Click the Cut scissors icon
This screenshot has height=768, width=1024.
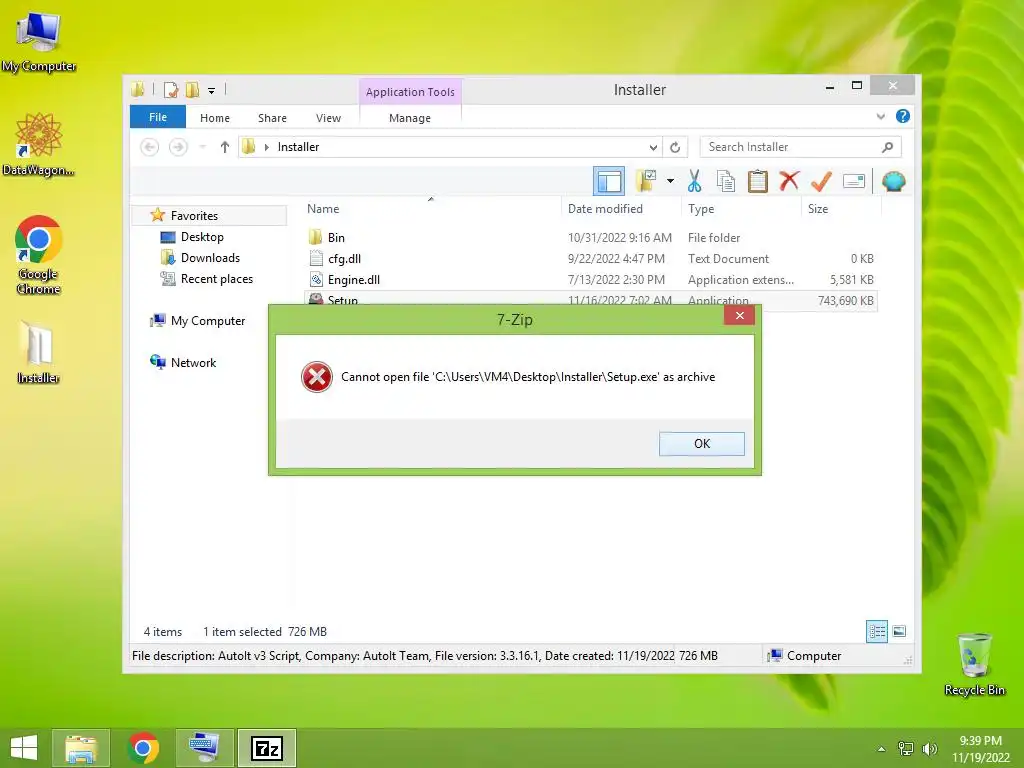pos(694,181)
